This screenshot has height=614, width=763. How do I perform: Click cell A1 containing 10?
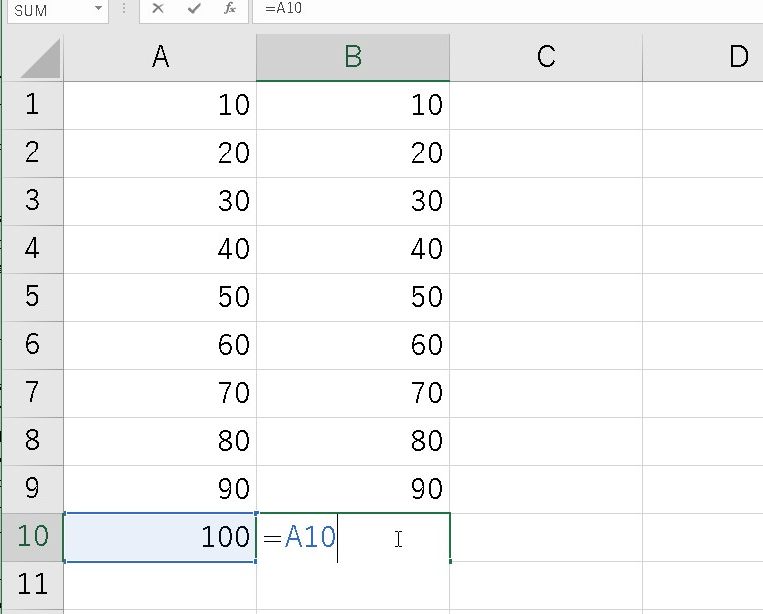coord(160,105)
